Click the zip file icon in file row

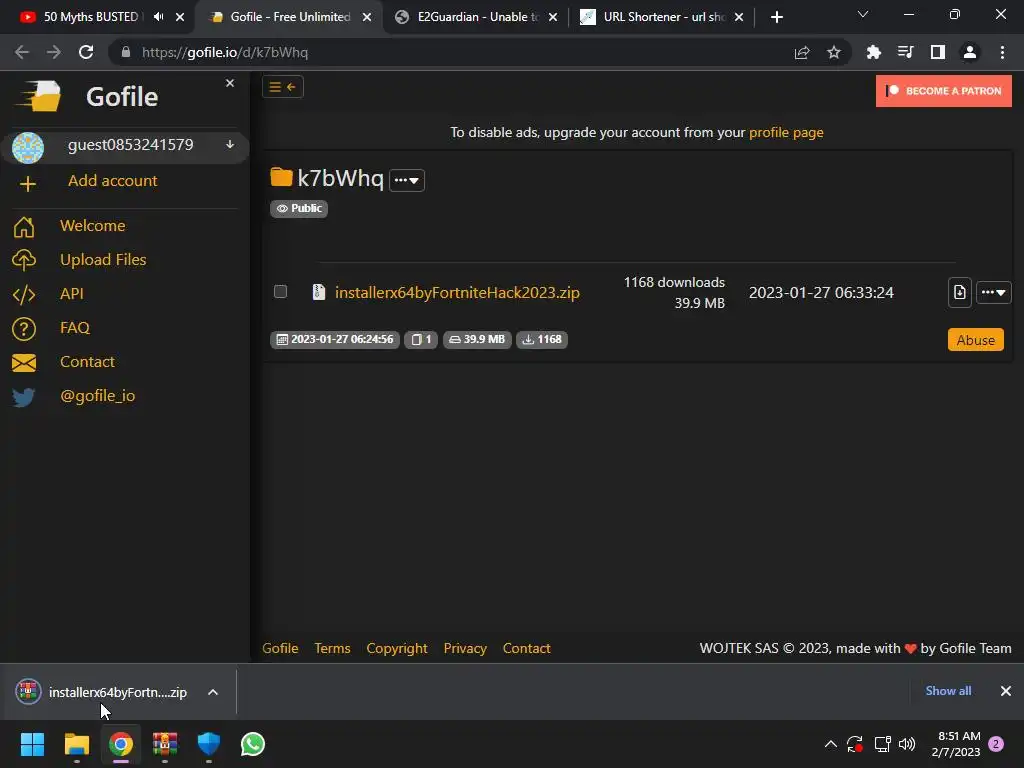(319, 292)
